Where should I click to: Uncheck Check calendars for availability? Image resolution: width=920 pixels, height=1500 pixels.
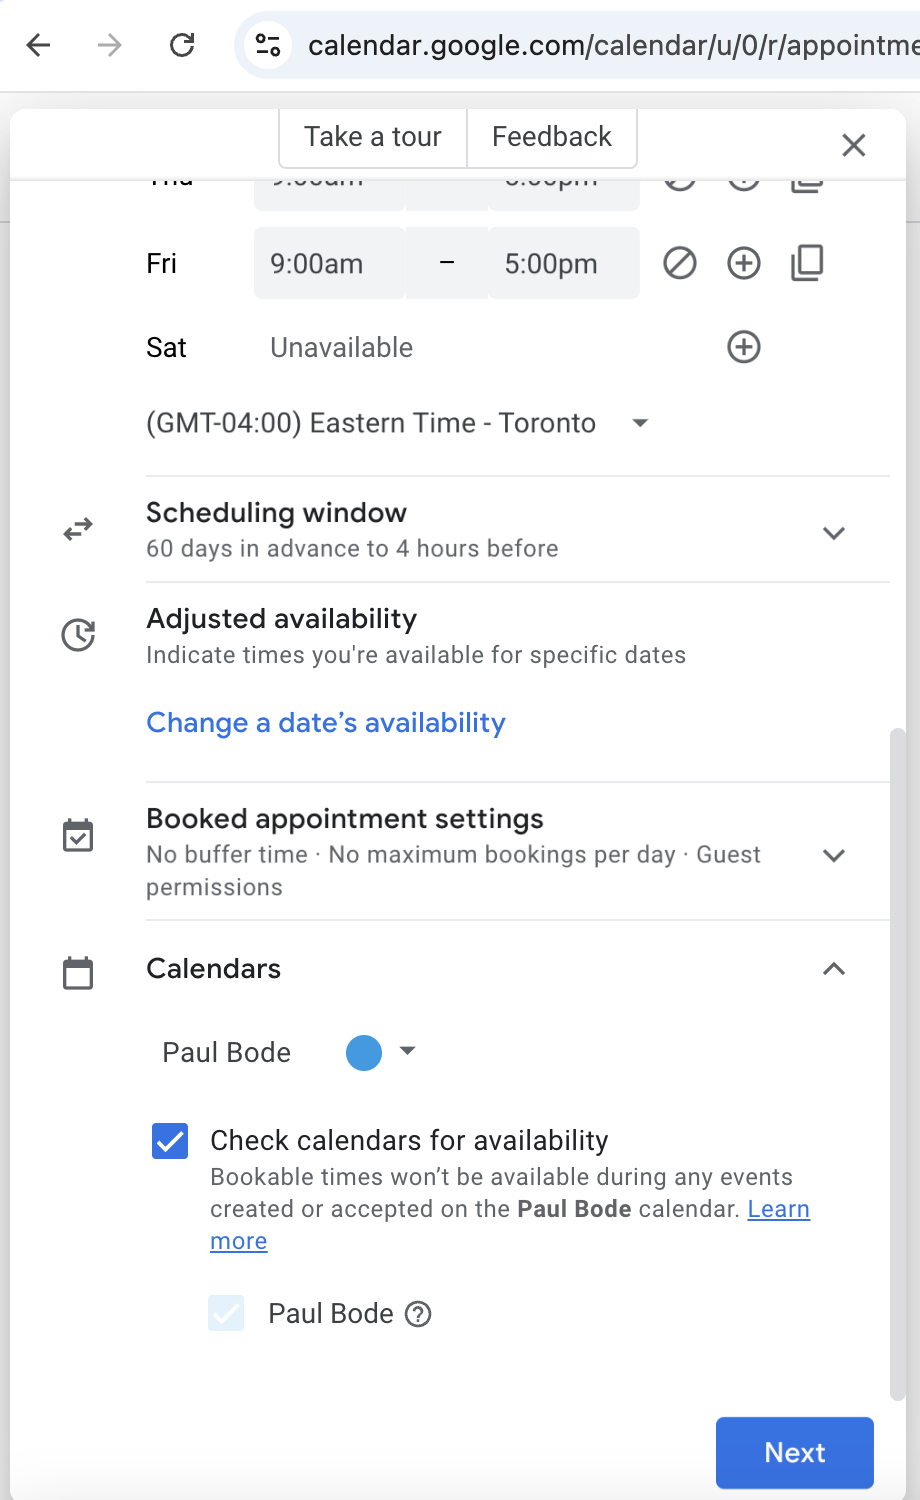pyautogui.click(x=170, y=1141)
